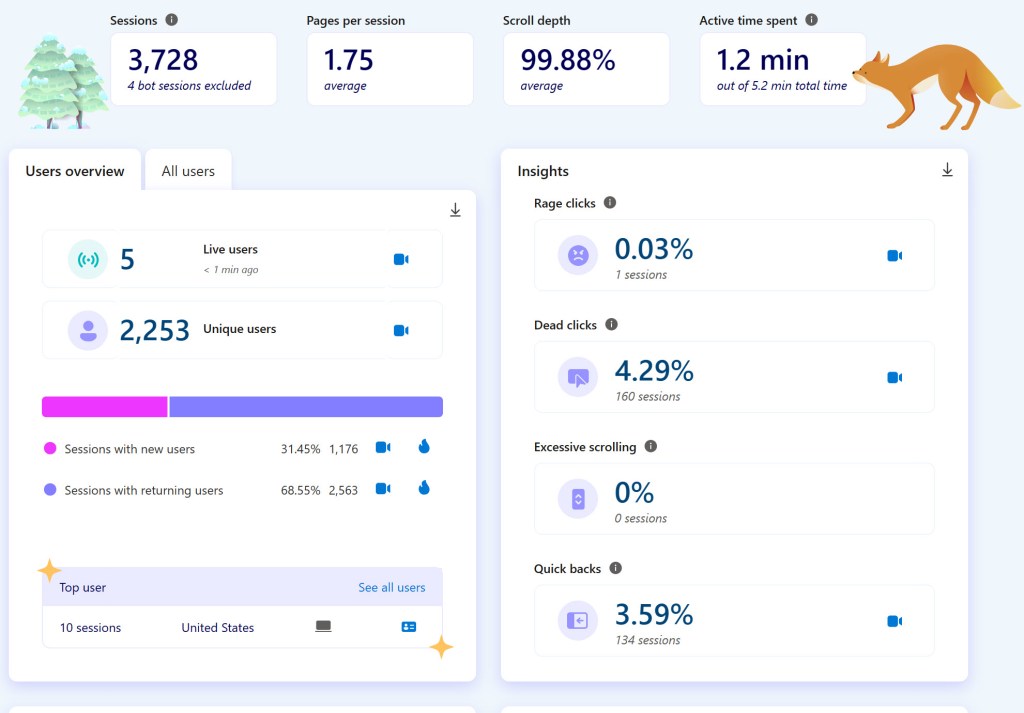
Task: Open recordings for unique users
Action: tap(401, 330)
